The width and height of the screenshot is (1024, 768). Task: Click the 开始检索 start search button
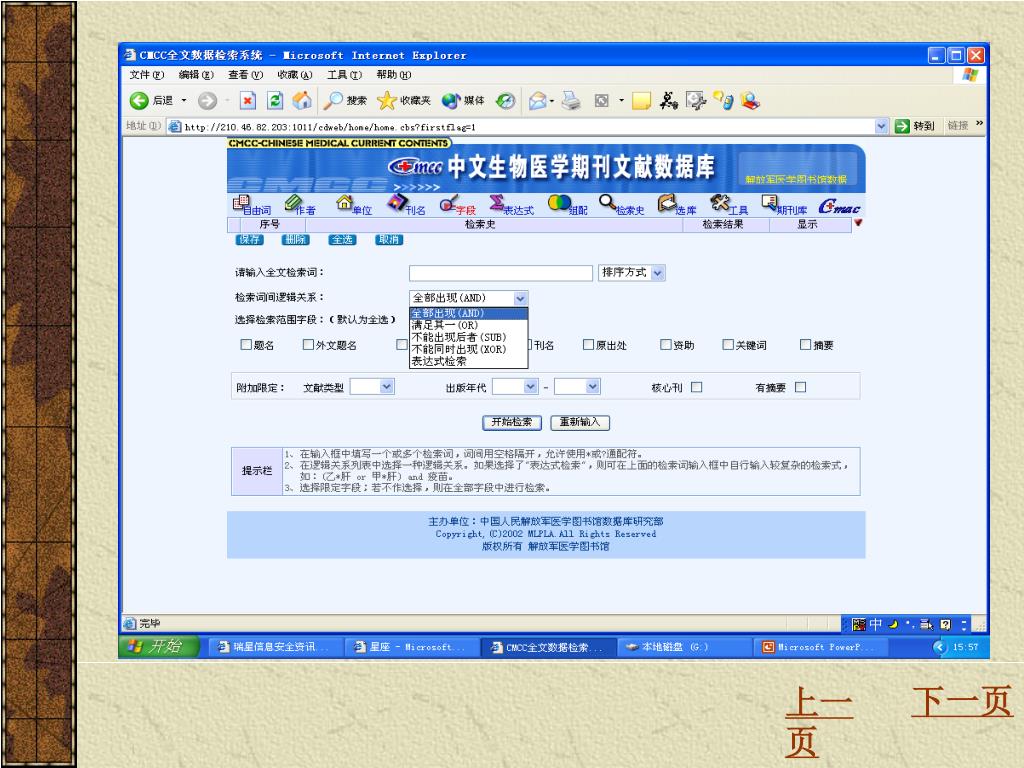512,422
